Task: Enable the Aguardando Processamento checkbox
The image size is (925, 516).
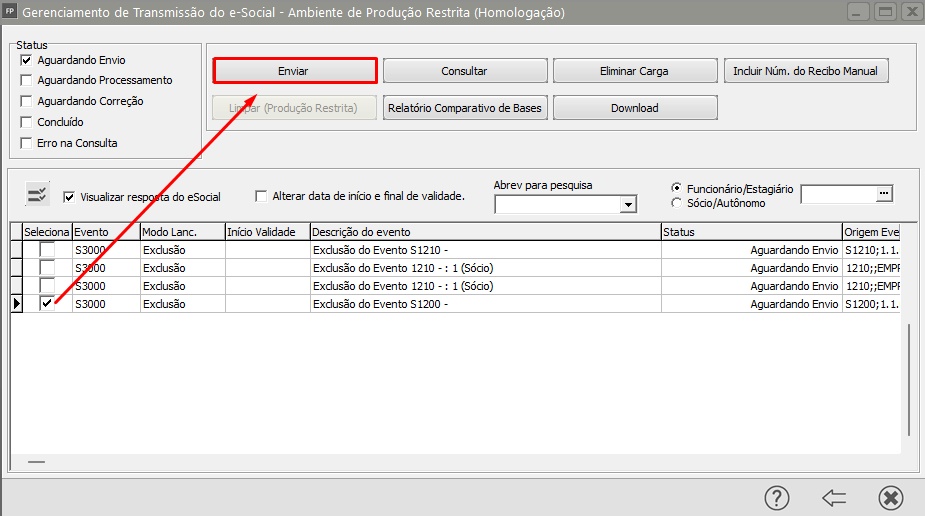Action: (26, 80)
